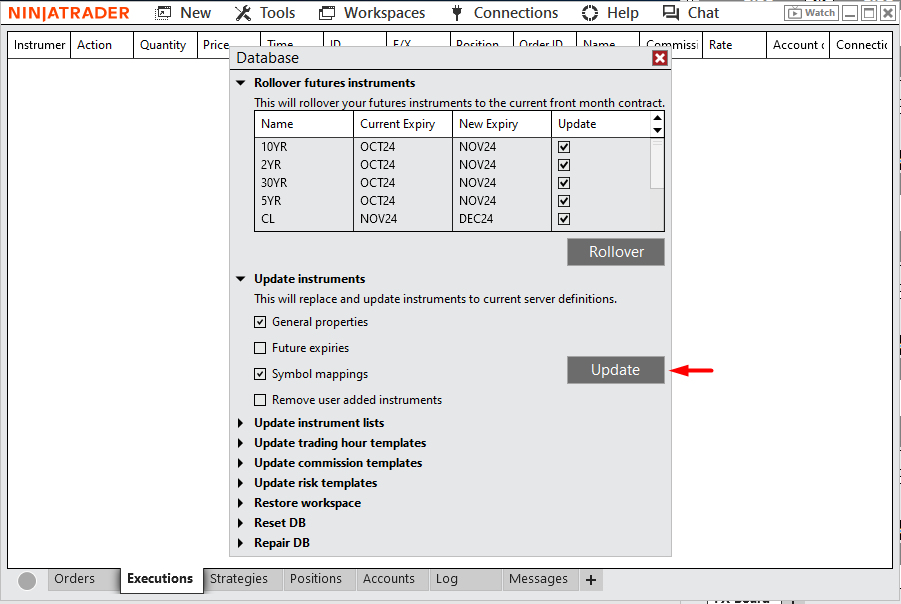Viewport: 901px width, 604px height.
Task: Click the Update button
Action: 615,370
